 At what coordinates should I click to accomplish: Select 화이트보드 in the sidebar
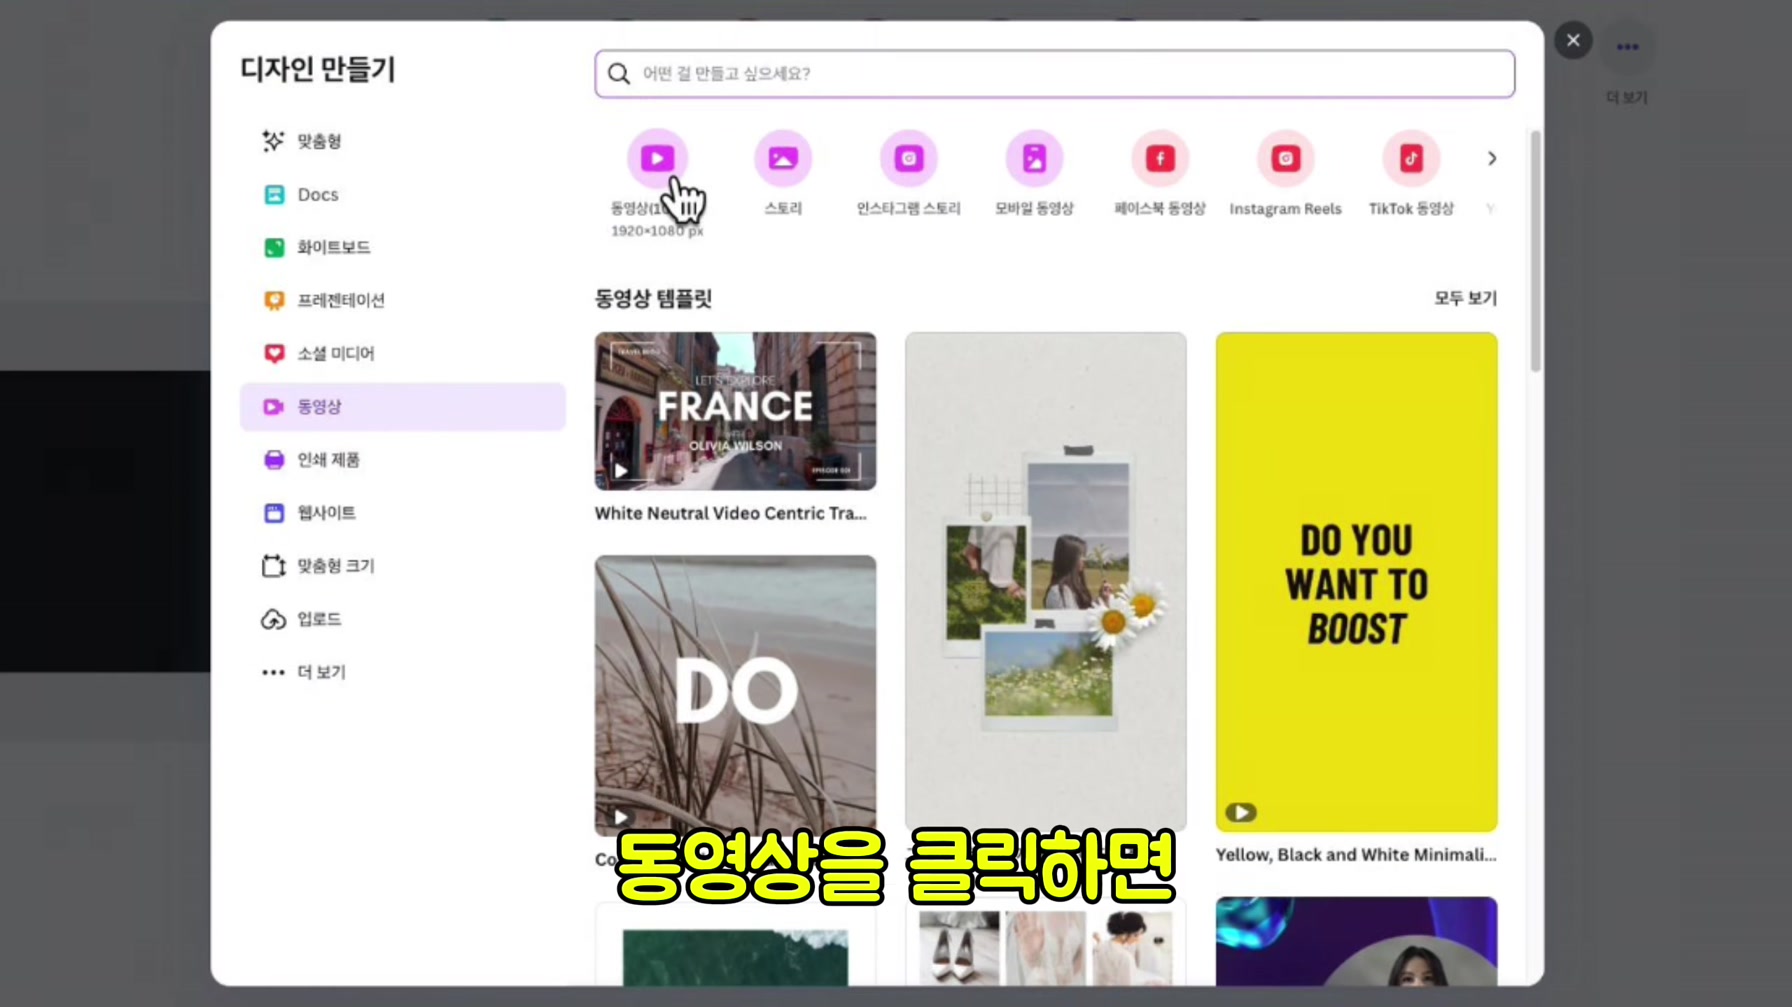click(402, 247)
